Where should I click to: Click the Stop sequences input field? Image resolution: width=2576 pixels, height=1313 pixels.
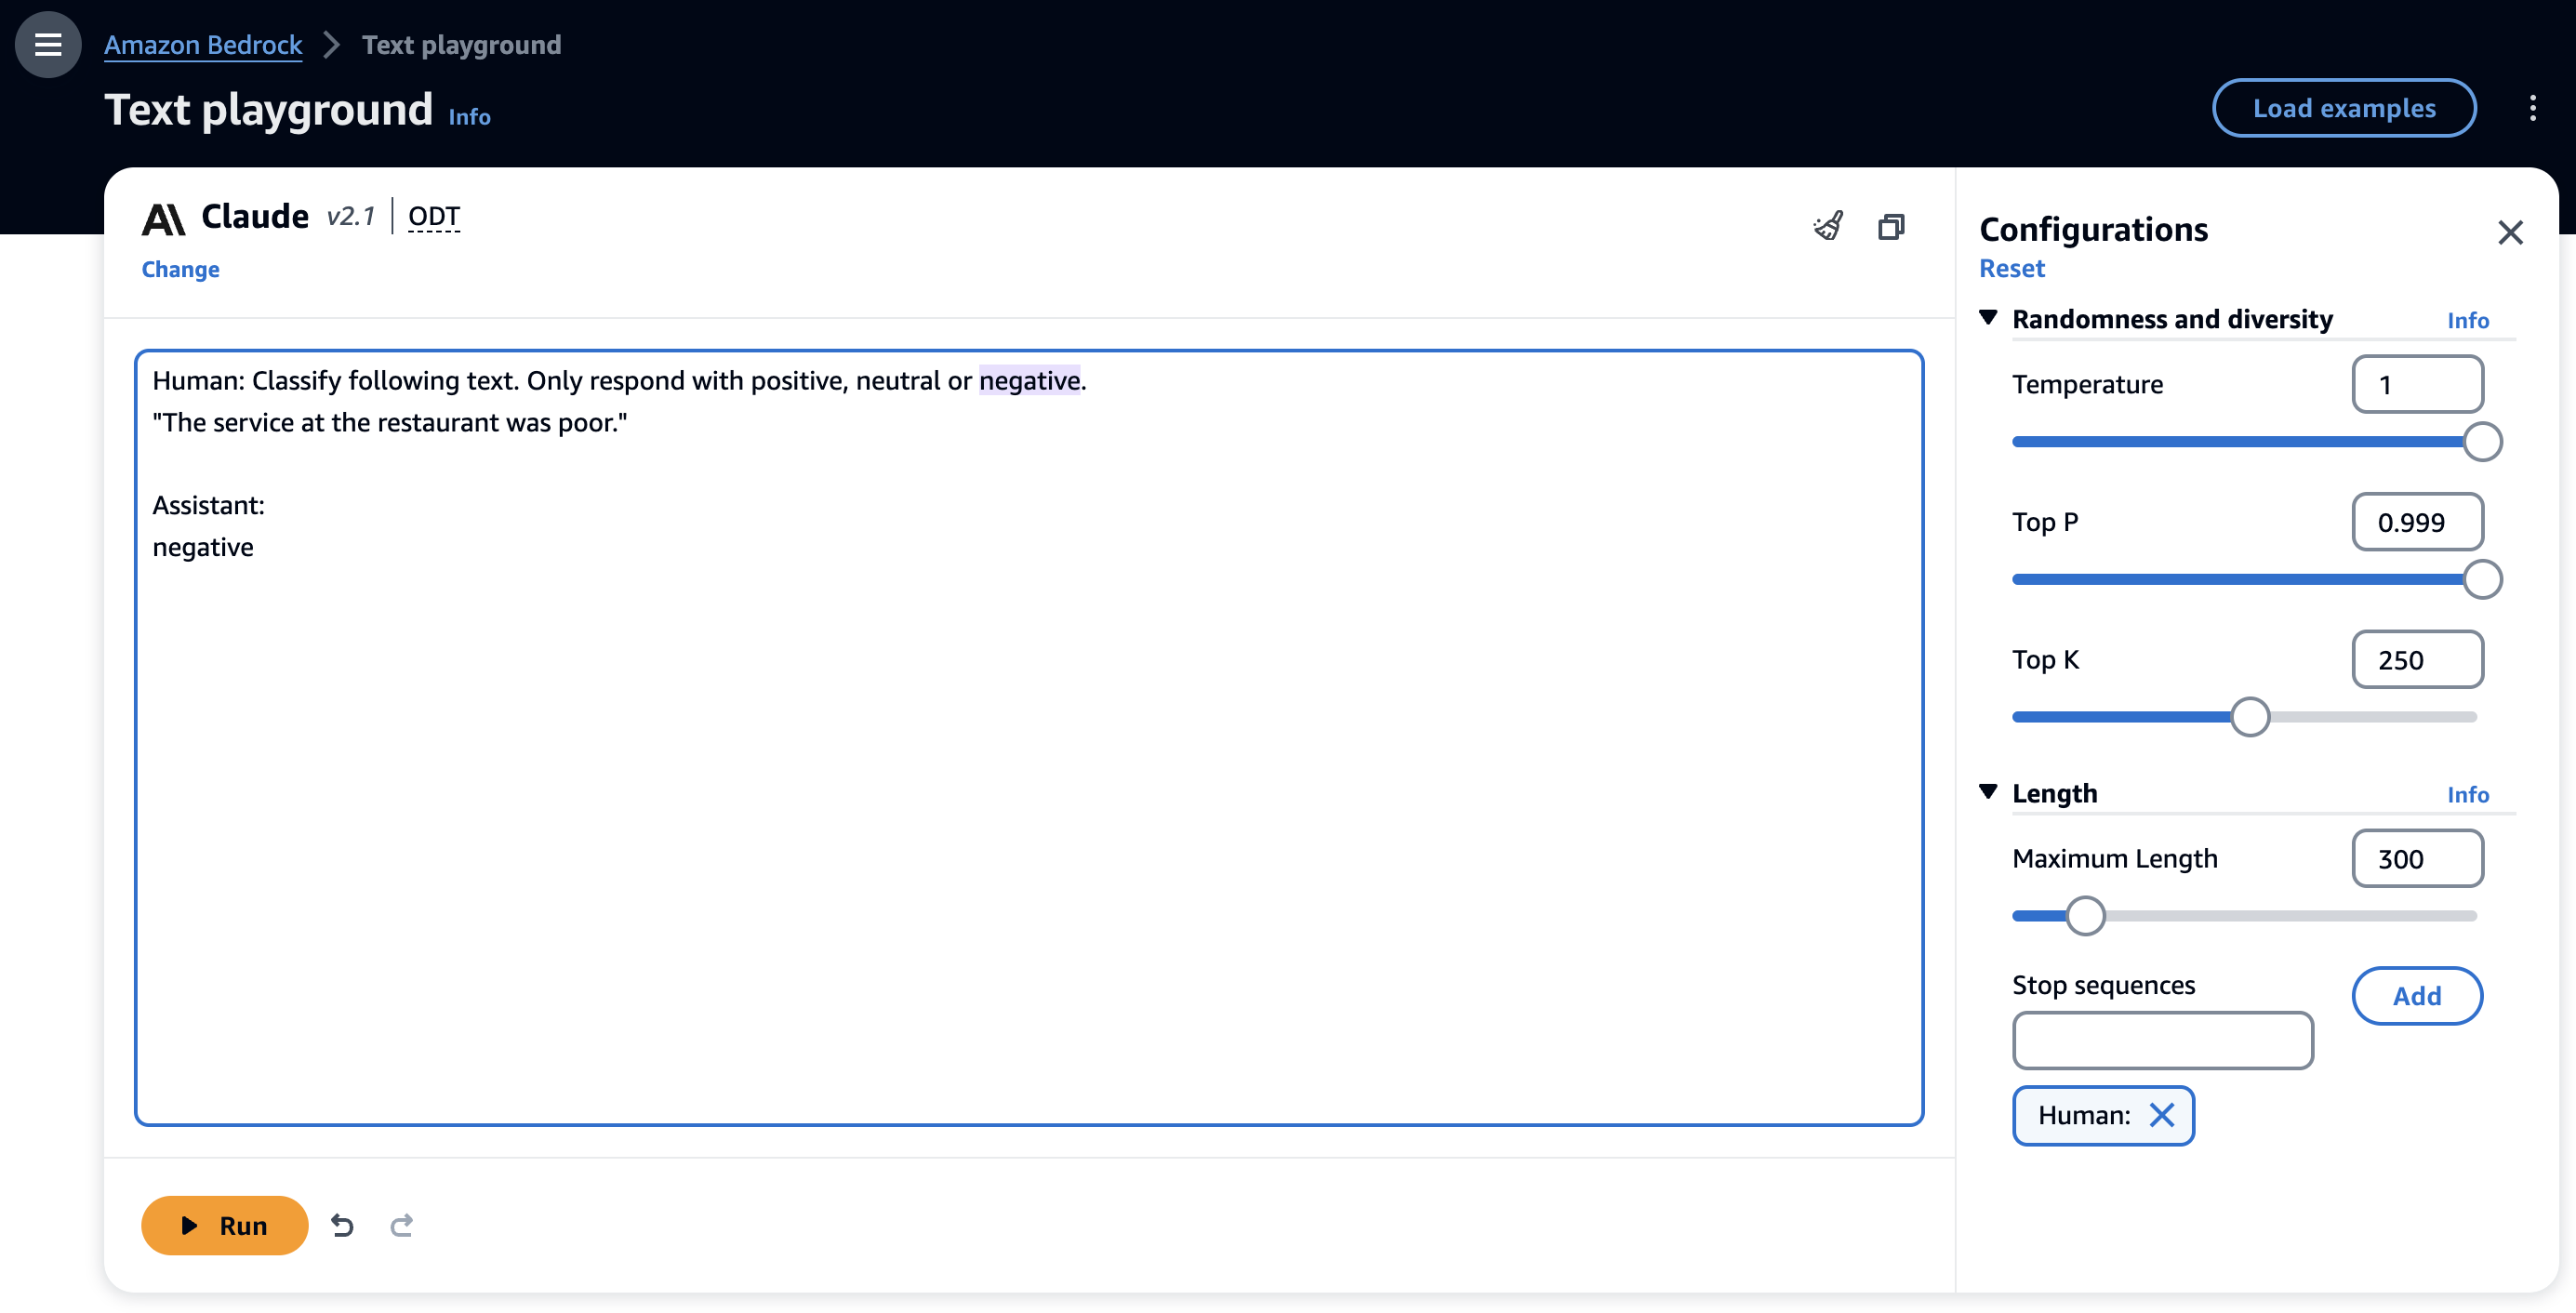[2164, 1039]
